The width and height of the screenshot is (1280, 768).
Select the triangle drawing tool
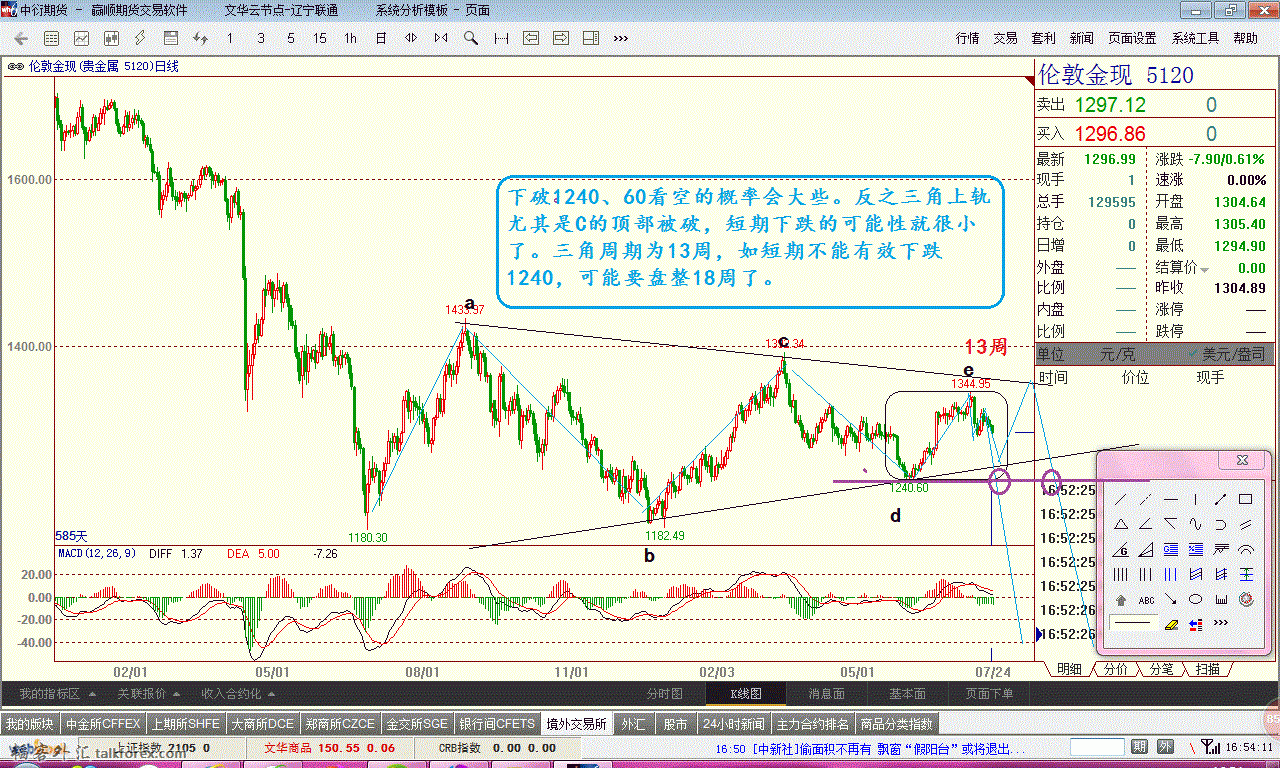(1121, 524)
